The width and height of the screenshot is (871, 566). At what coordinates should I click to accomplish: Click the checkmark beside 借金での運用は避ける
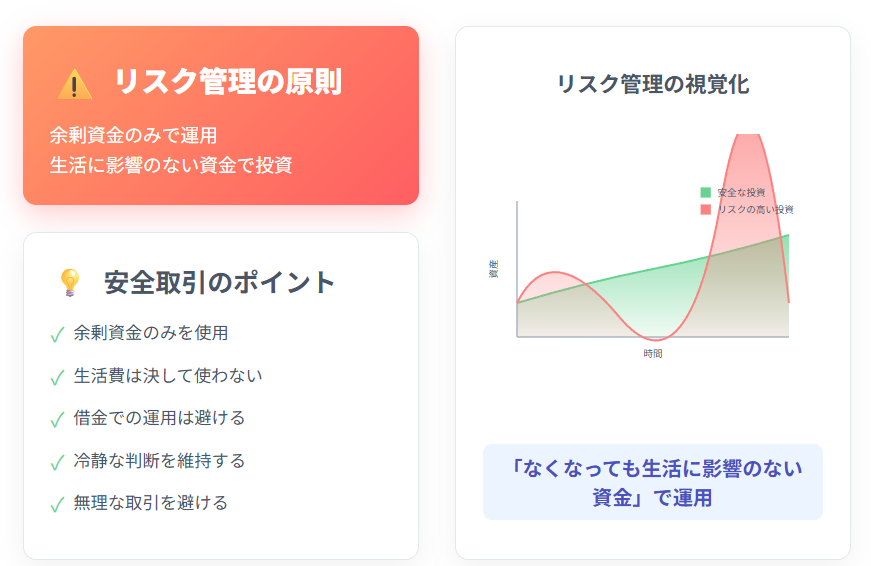pos(57,419)
